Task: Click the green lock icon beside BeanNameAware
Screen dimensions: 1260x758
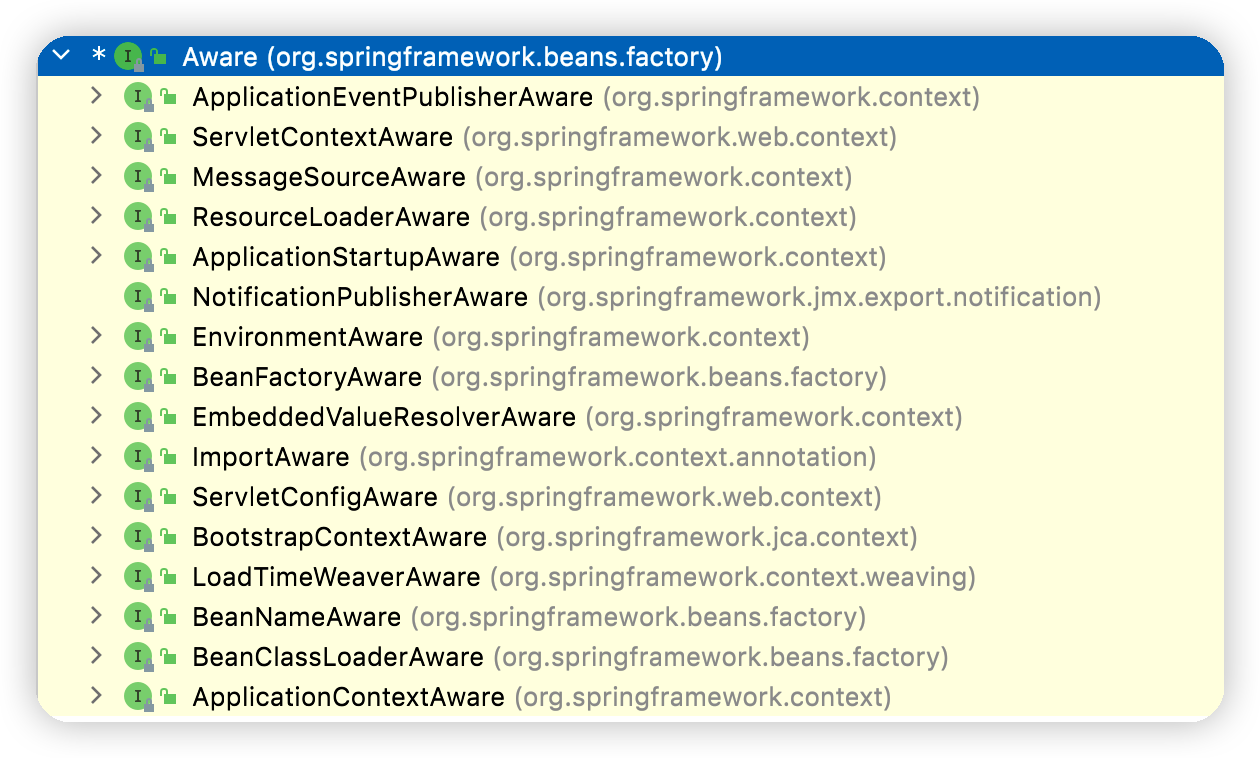Action: [x=168, y=617]
